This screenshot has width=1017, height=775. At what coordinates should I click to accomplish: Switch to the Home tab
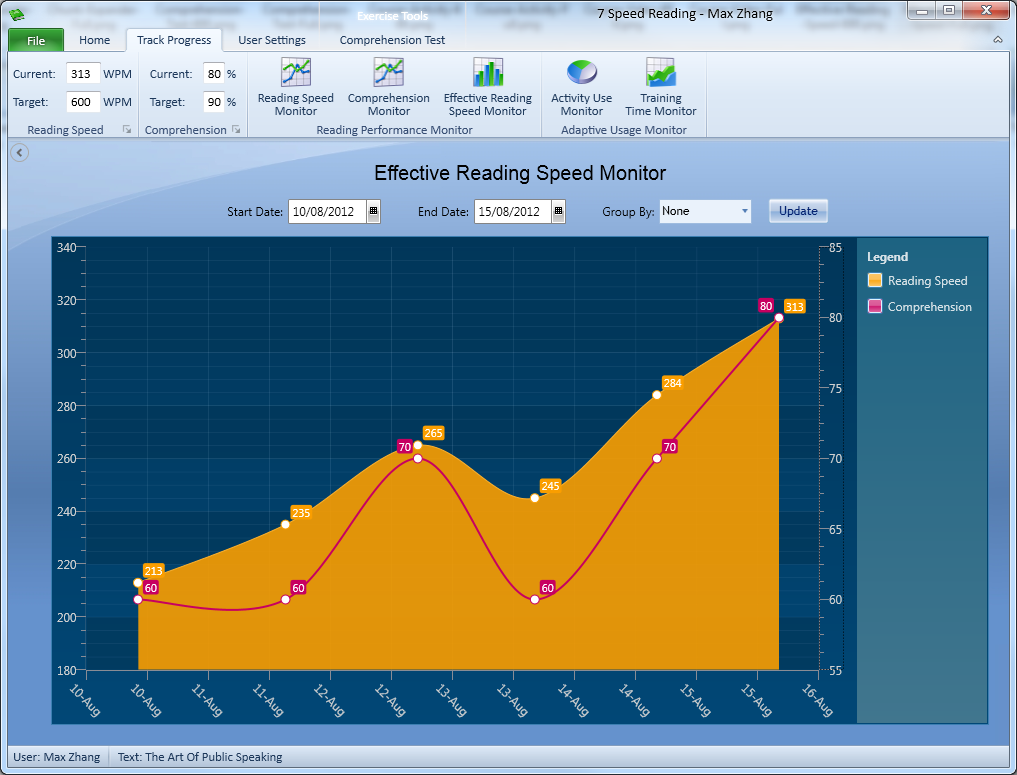pyautogui.click(x=95, y=40)
